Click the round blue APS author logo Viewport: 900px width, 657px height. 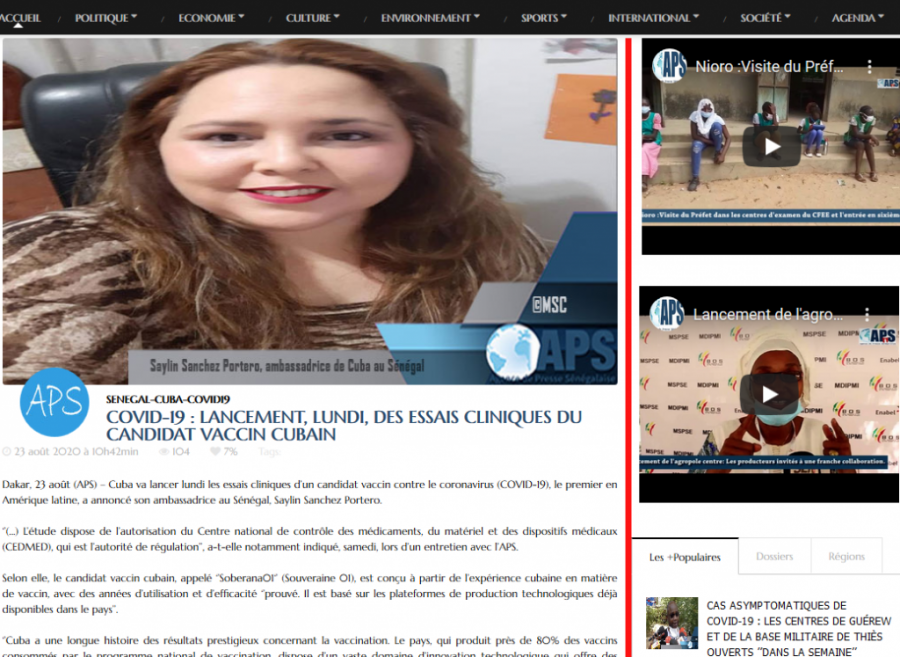(55, 402)
